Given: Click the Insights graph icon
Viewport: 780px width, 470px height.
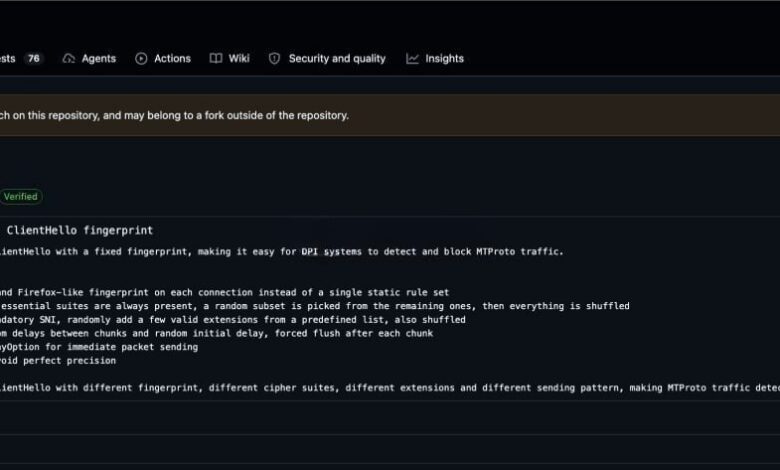Looking at the screenshot, I should pos(412,59).
